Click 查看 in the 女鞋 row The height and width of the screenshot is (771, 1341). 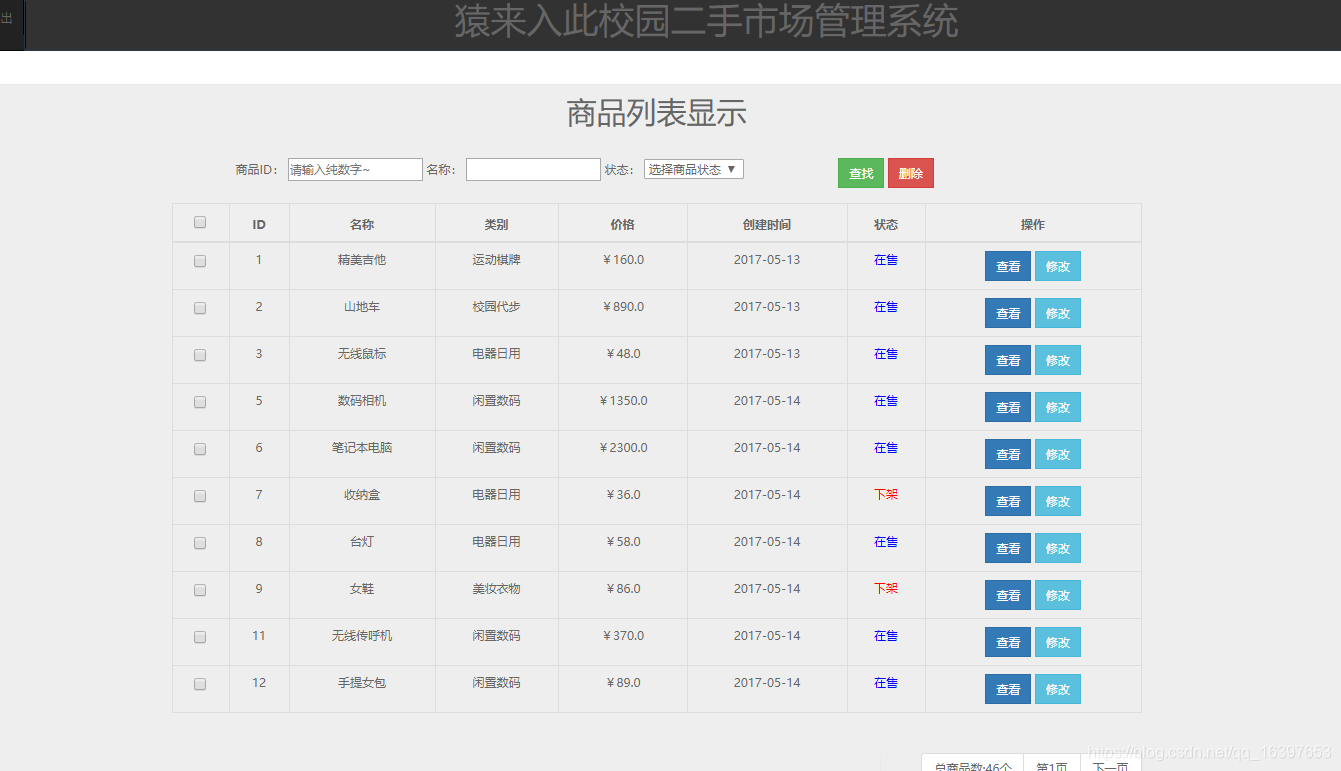coord(1008,595)
